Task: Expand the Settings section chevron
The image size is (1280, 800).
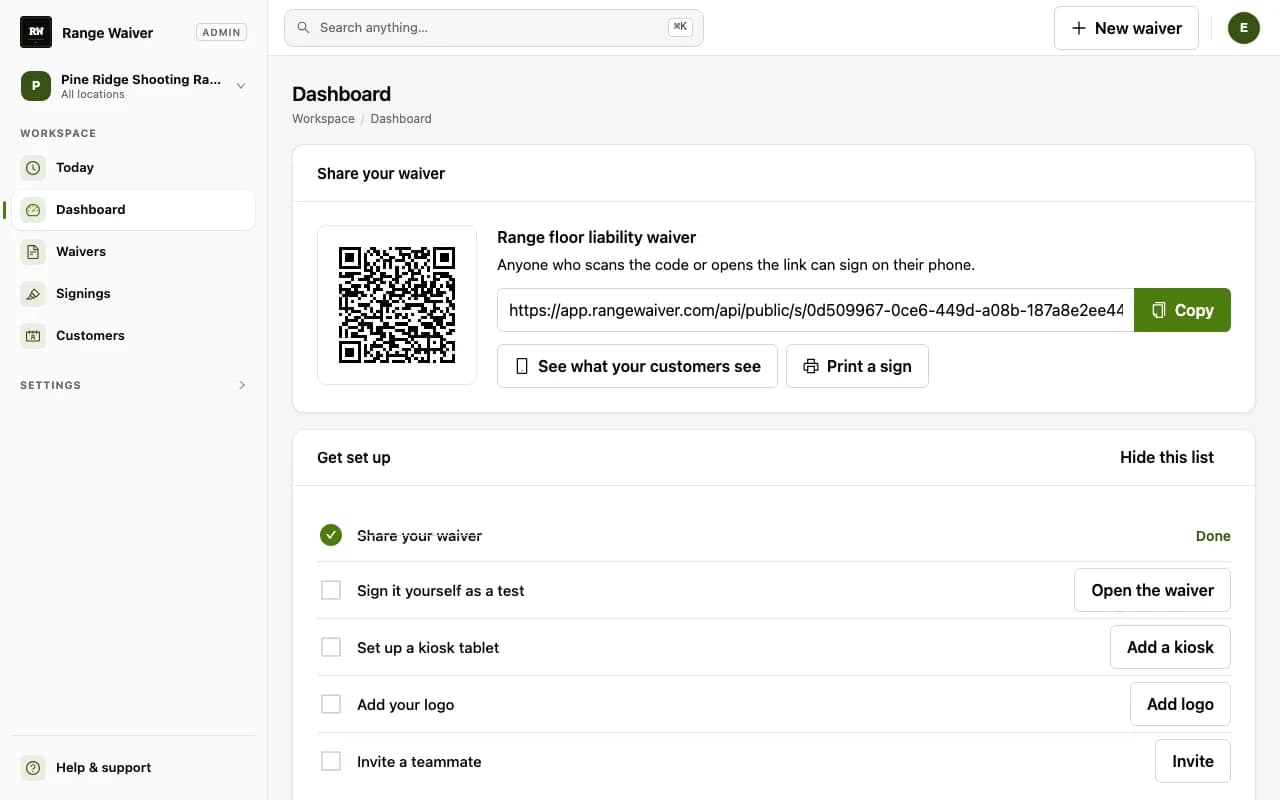Action: (242, 385)
